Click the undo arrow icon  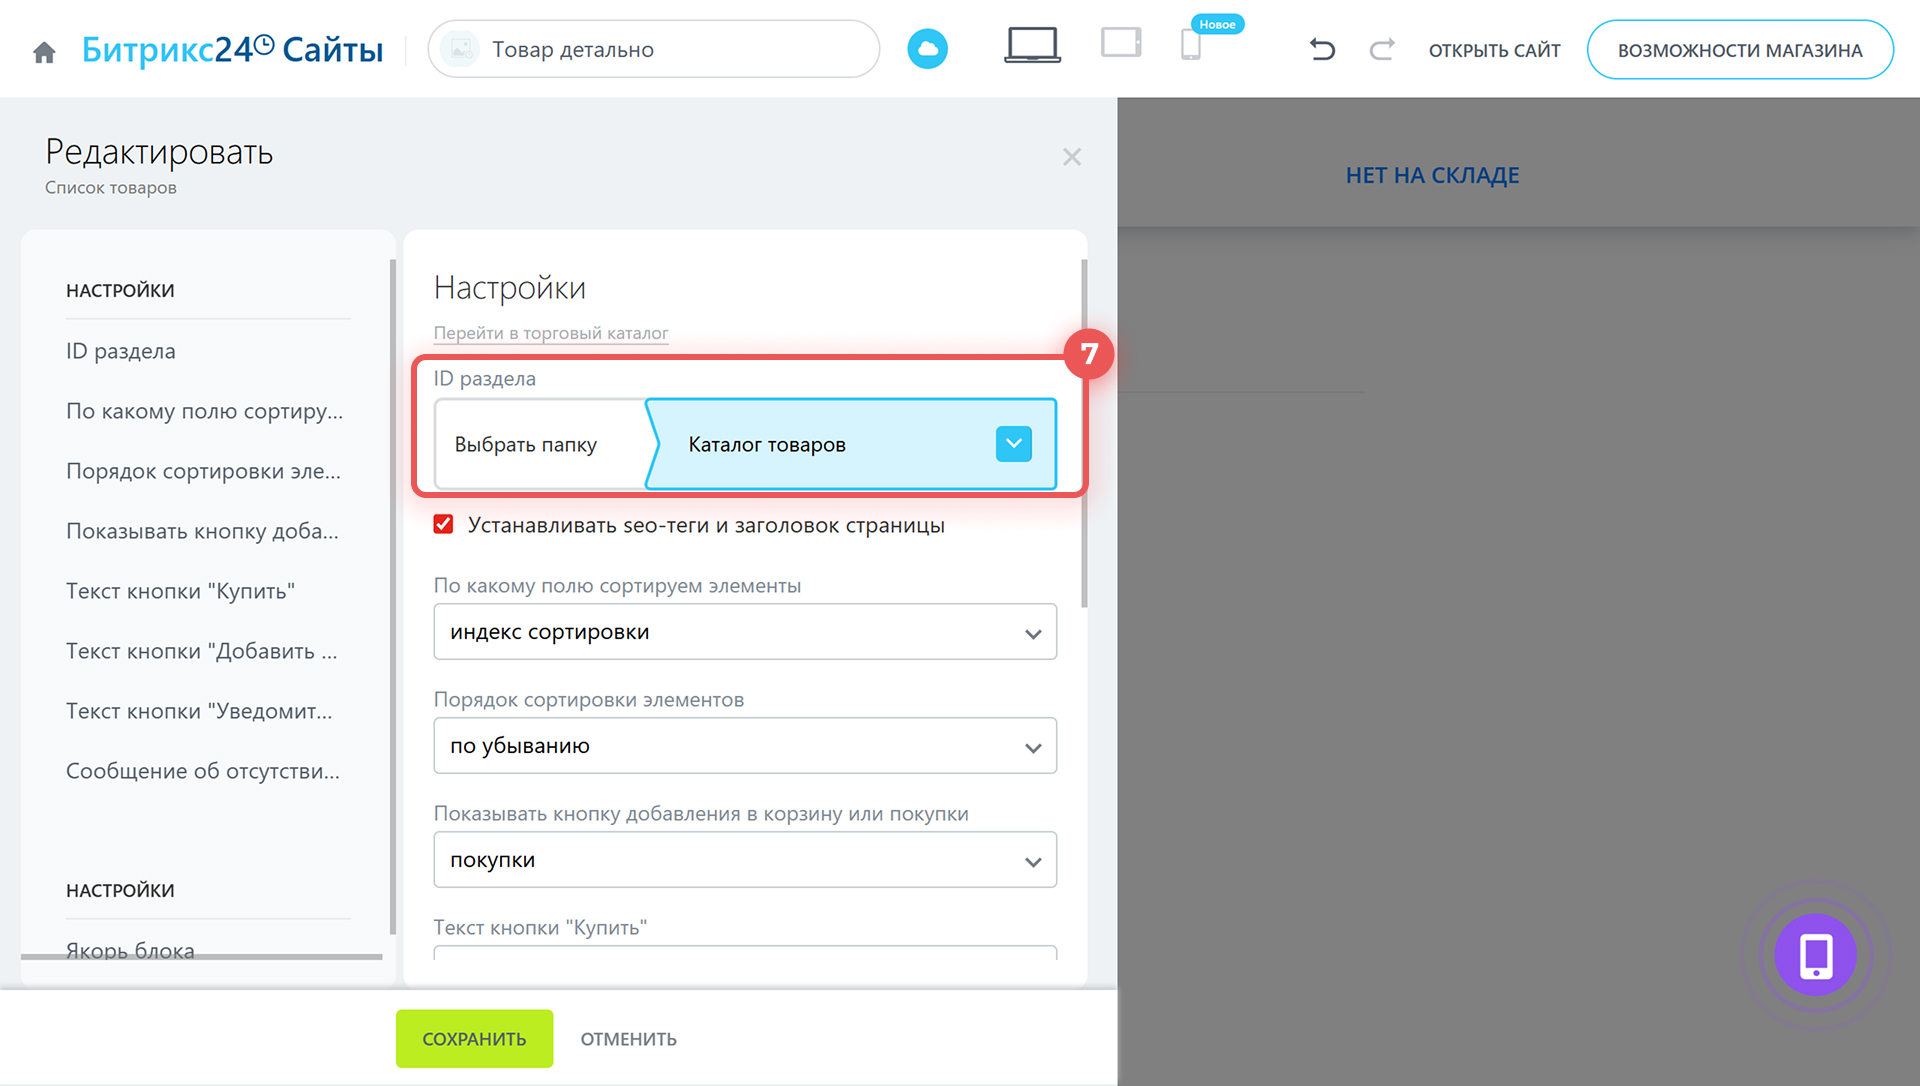[x=1322, y=49]
